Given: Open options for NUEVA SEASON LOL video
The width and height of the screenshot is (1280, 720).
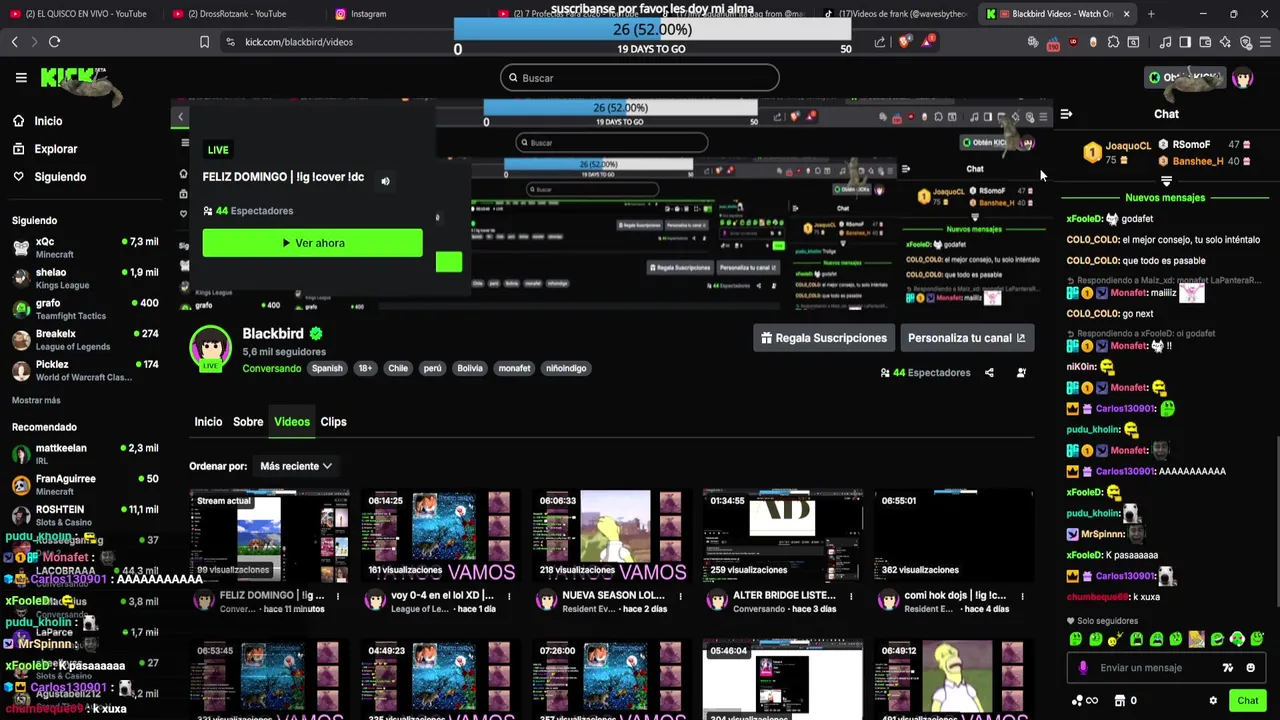Looking at the screenshot, I should point(680,596).
